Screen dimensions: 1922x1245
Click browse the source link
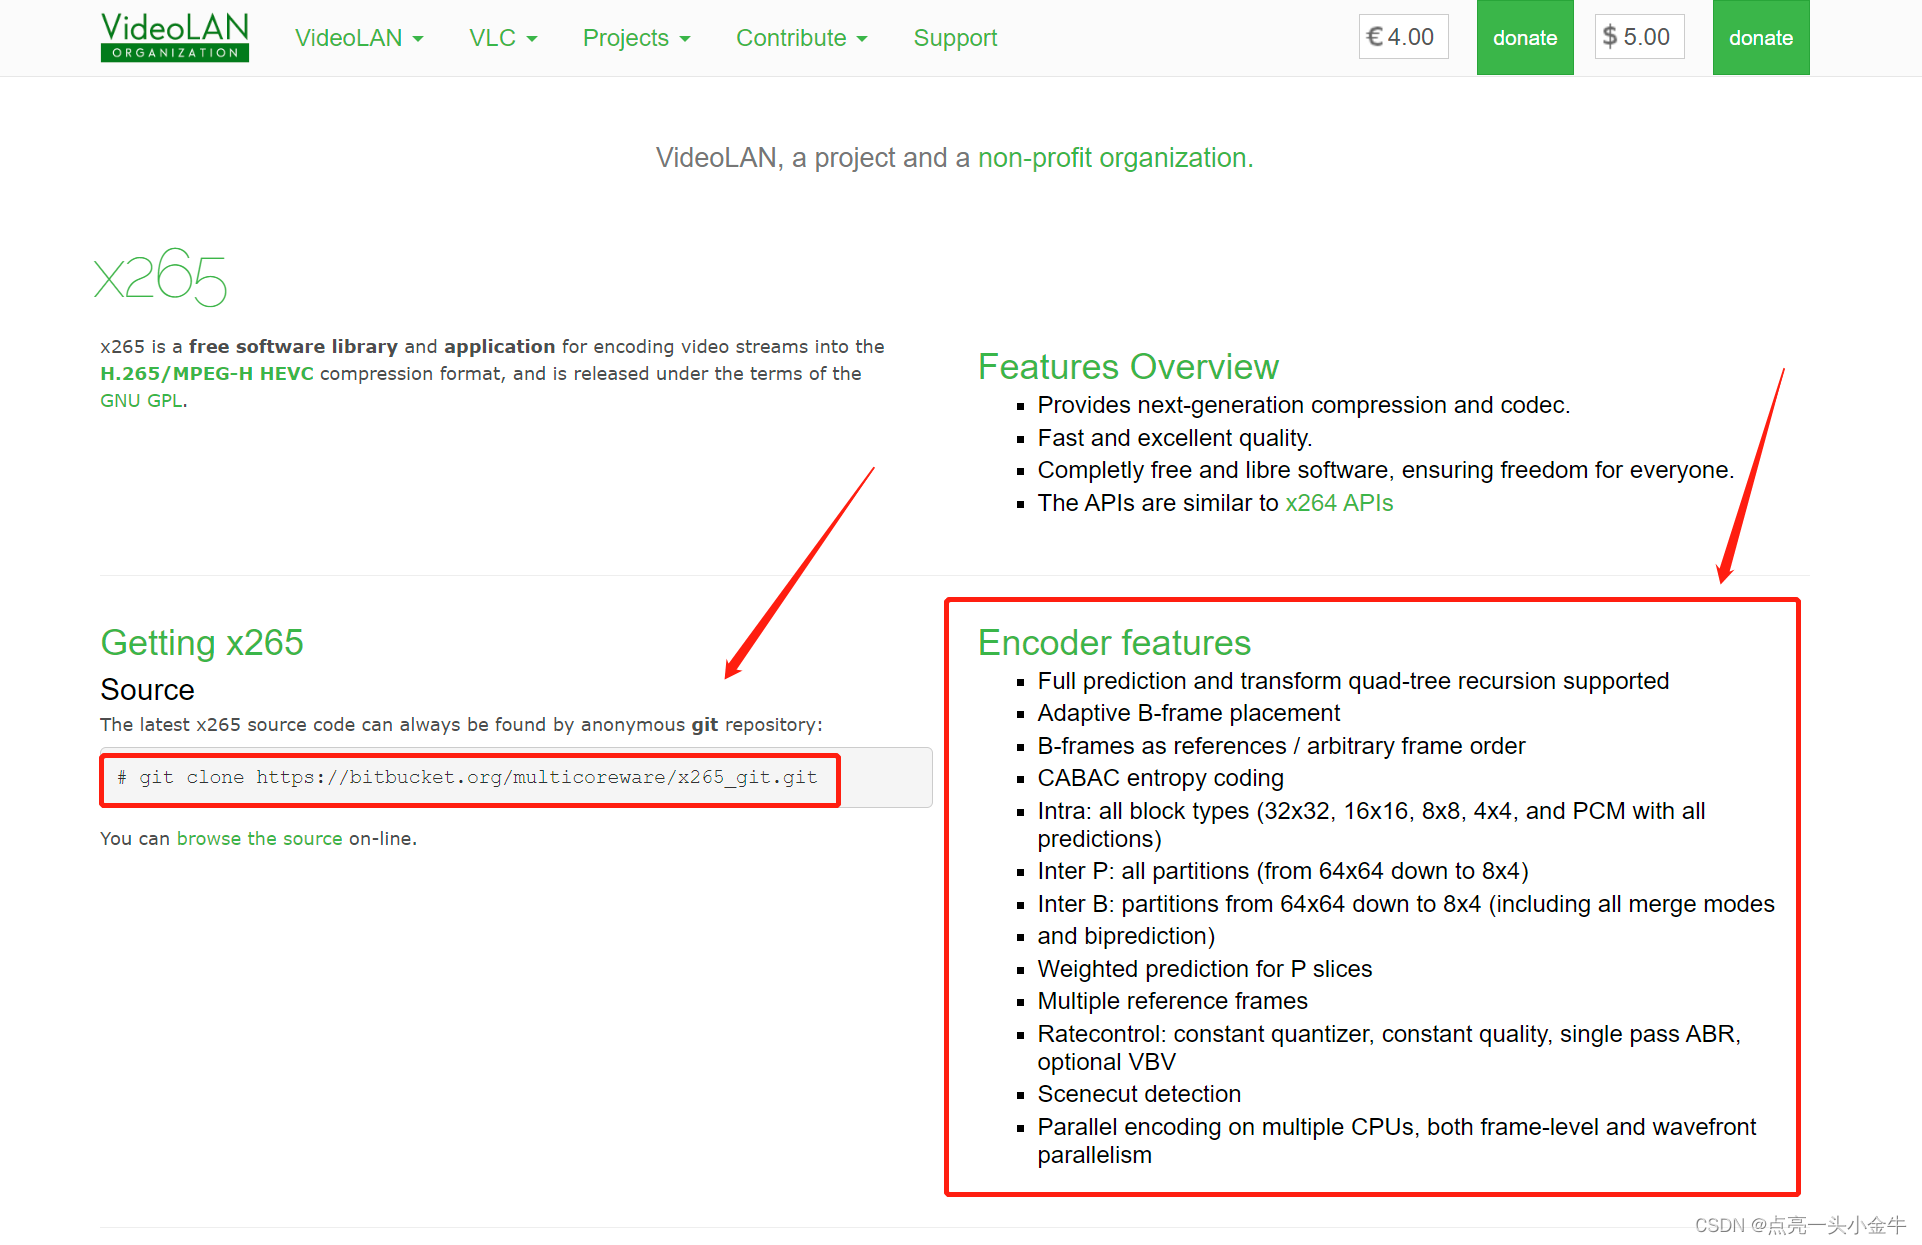(x=259, y=839)
